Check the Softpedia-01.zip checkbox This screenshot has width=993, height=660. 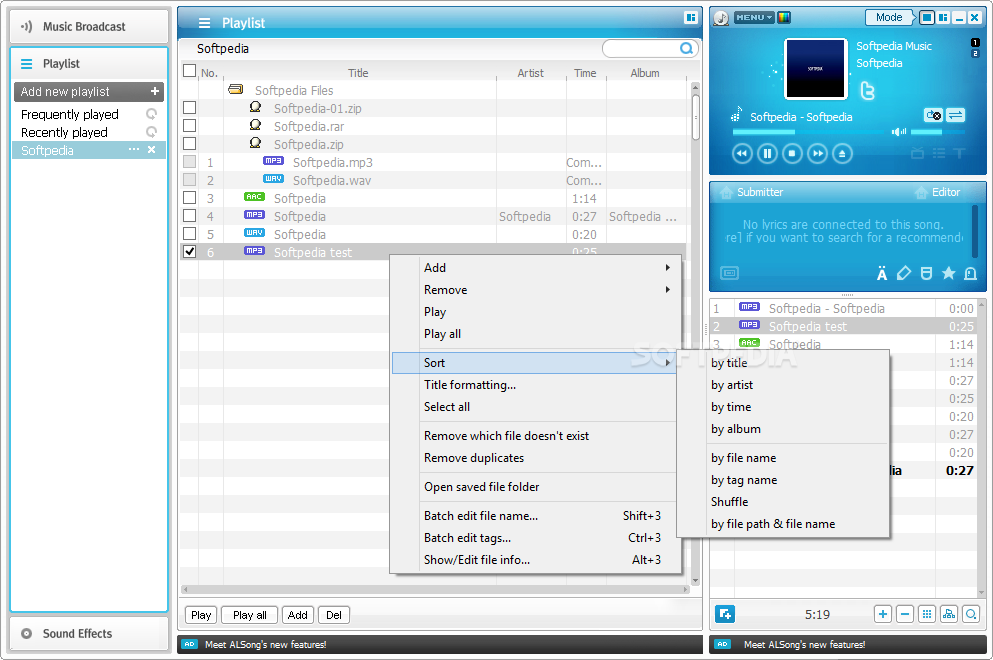[189, 108]
